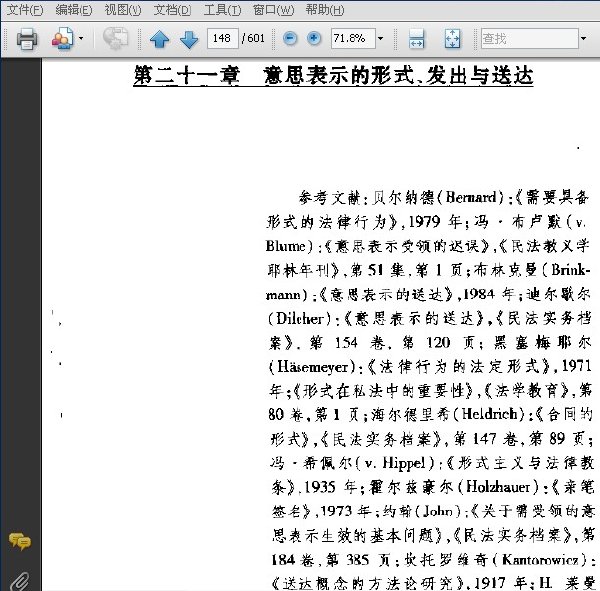Click the 查找 search field

click(x=529, y=38)
